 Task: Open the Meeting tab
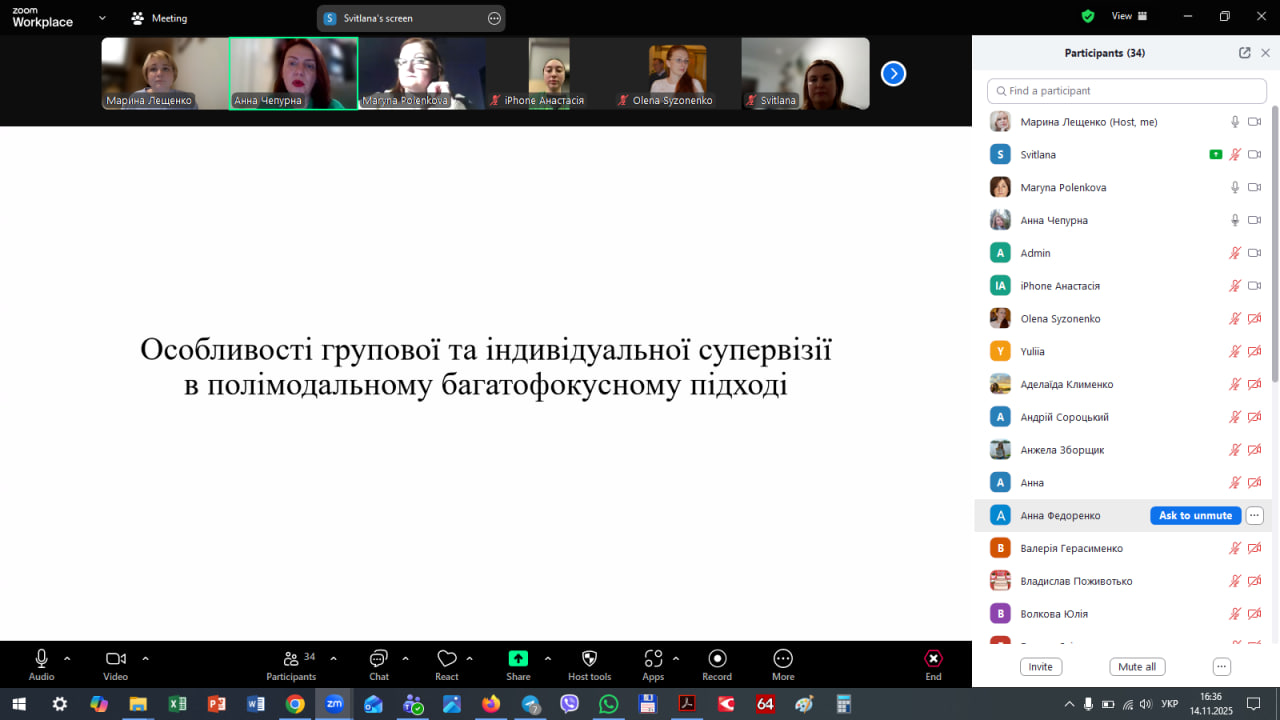pyautogui.click(x=159, y=18)
